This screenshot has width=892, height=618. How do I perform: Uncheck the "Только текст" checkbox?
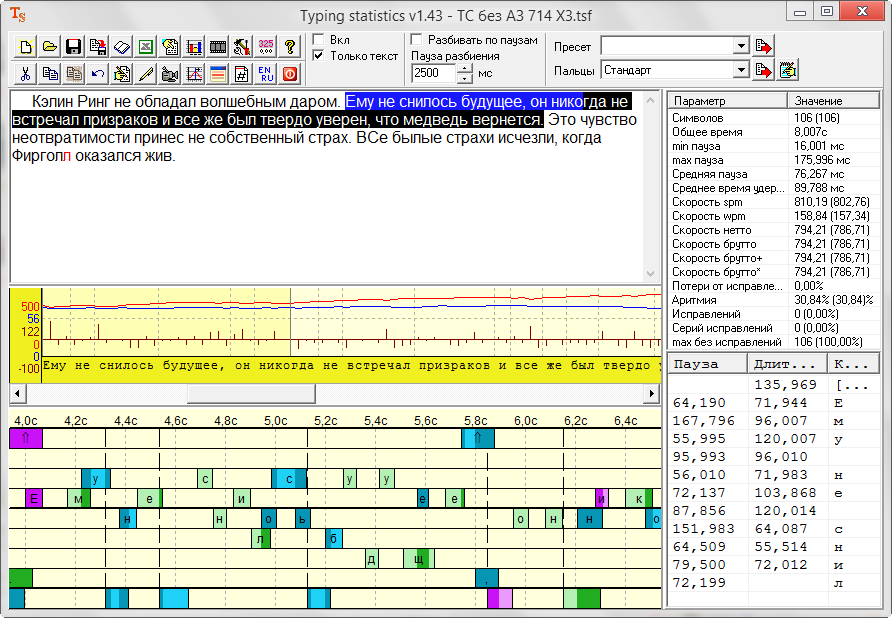click(318, 56)
